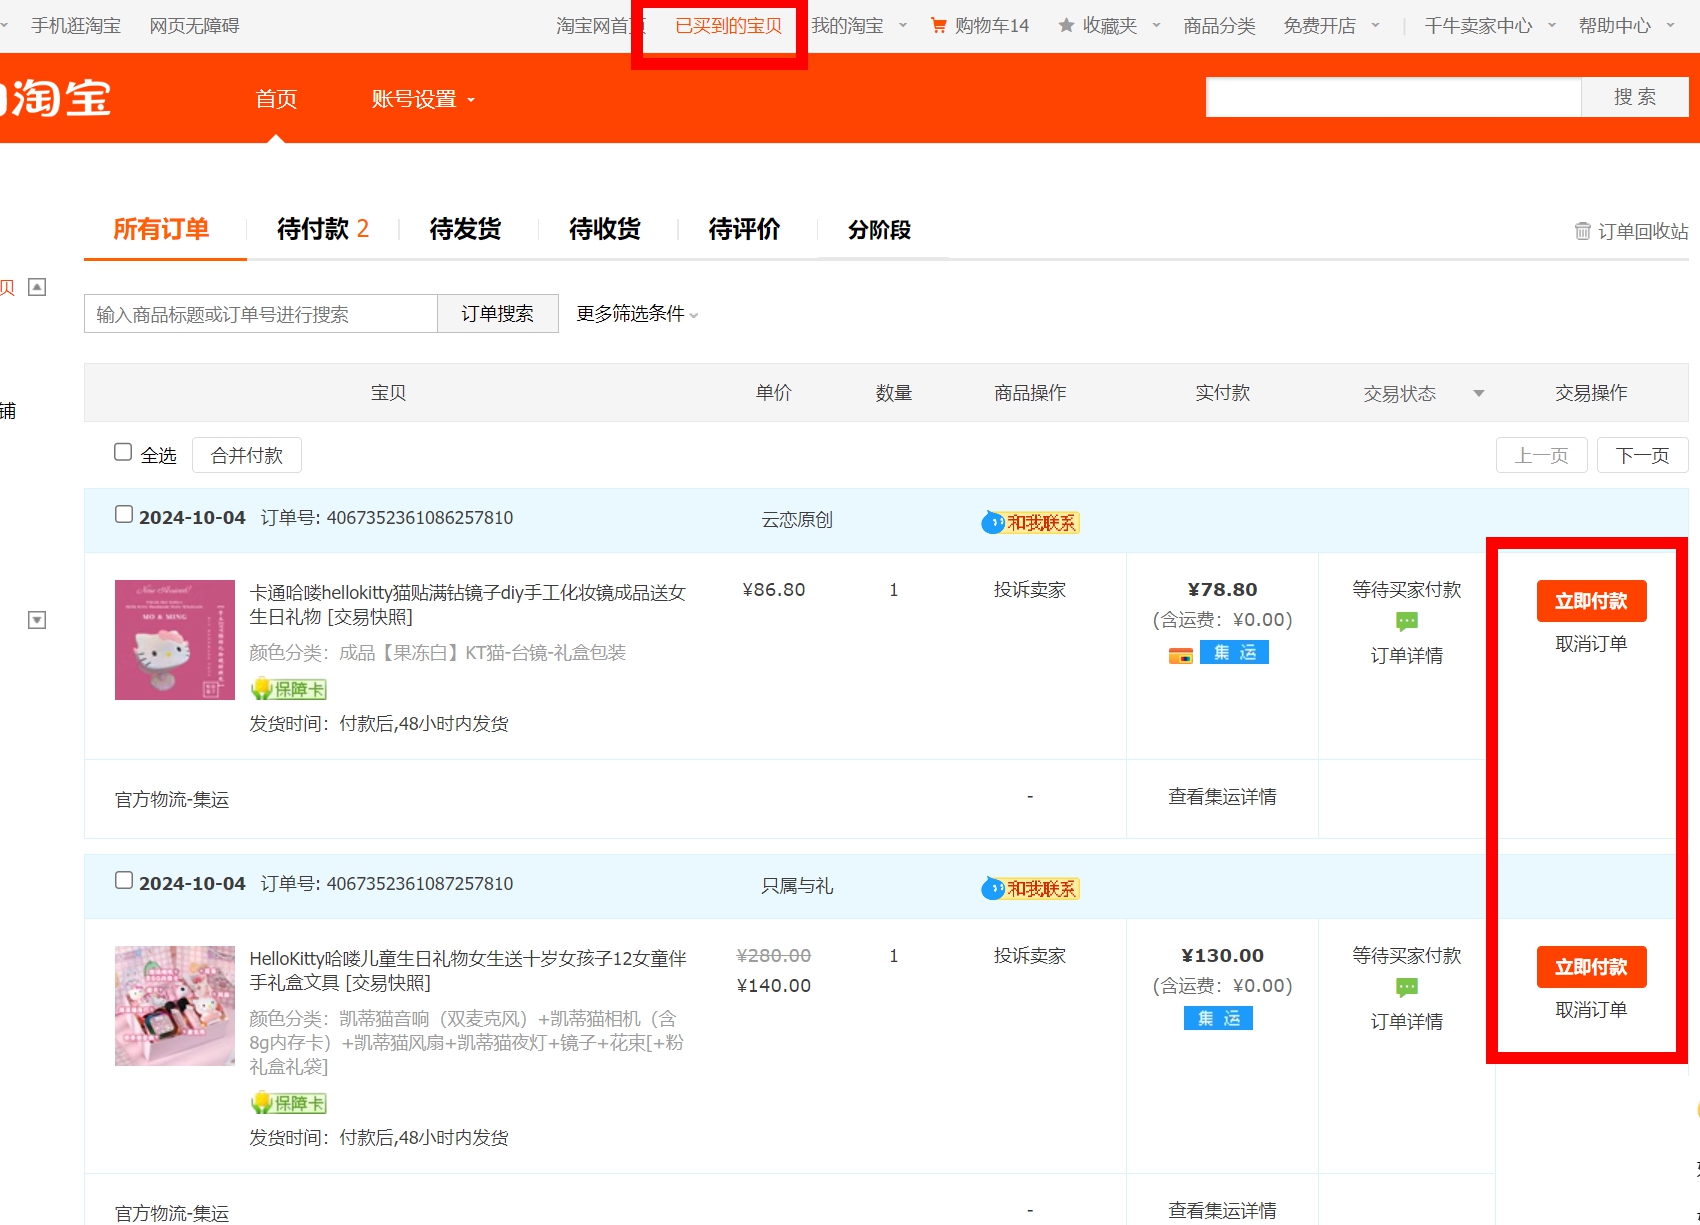Screen dimensions: 1700x1225
Task: Expand the 千牛卖家中心 dropdown
Action: [1490, 25]
